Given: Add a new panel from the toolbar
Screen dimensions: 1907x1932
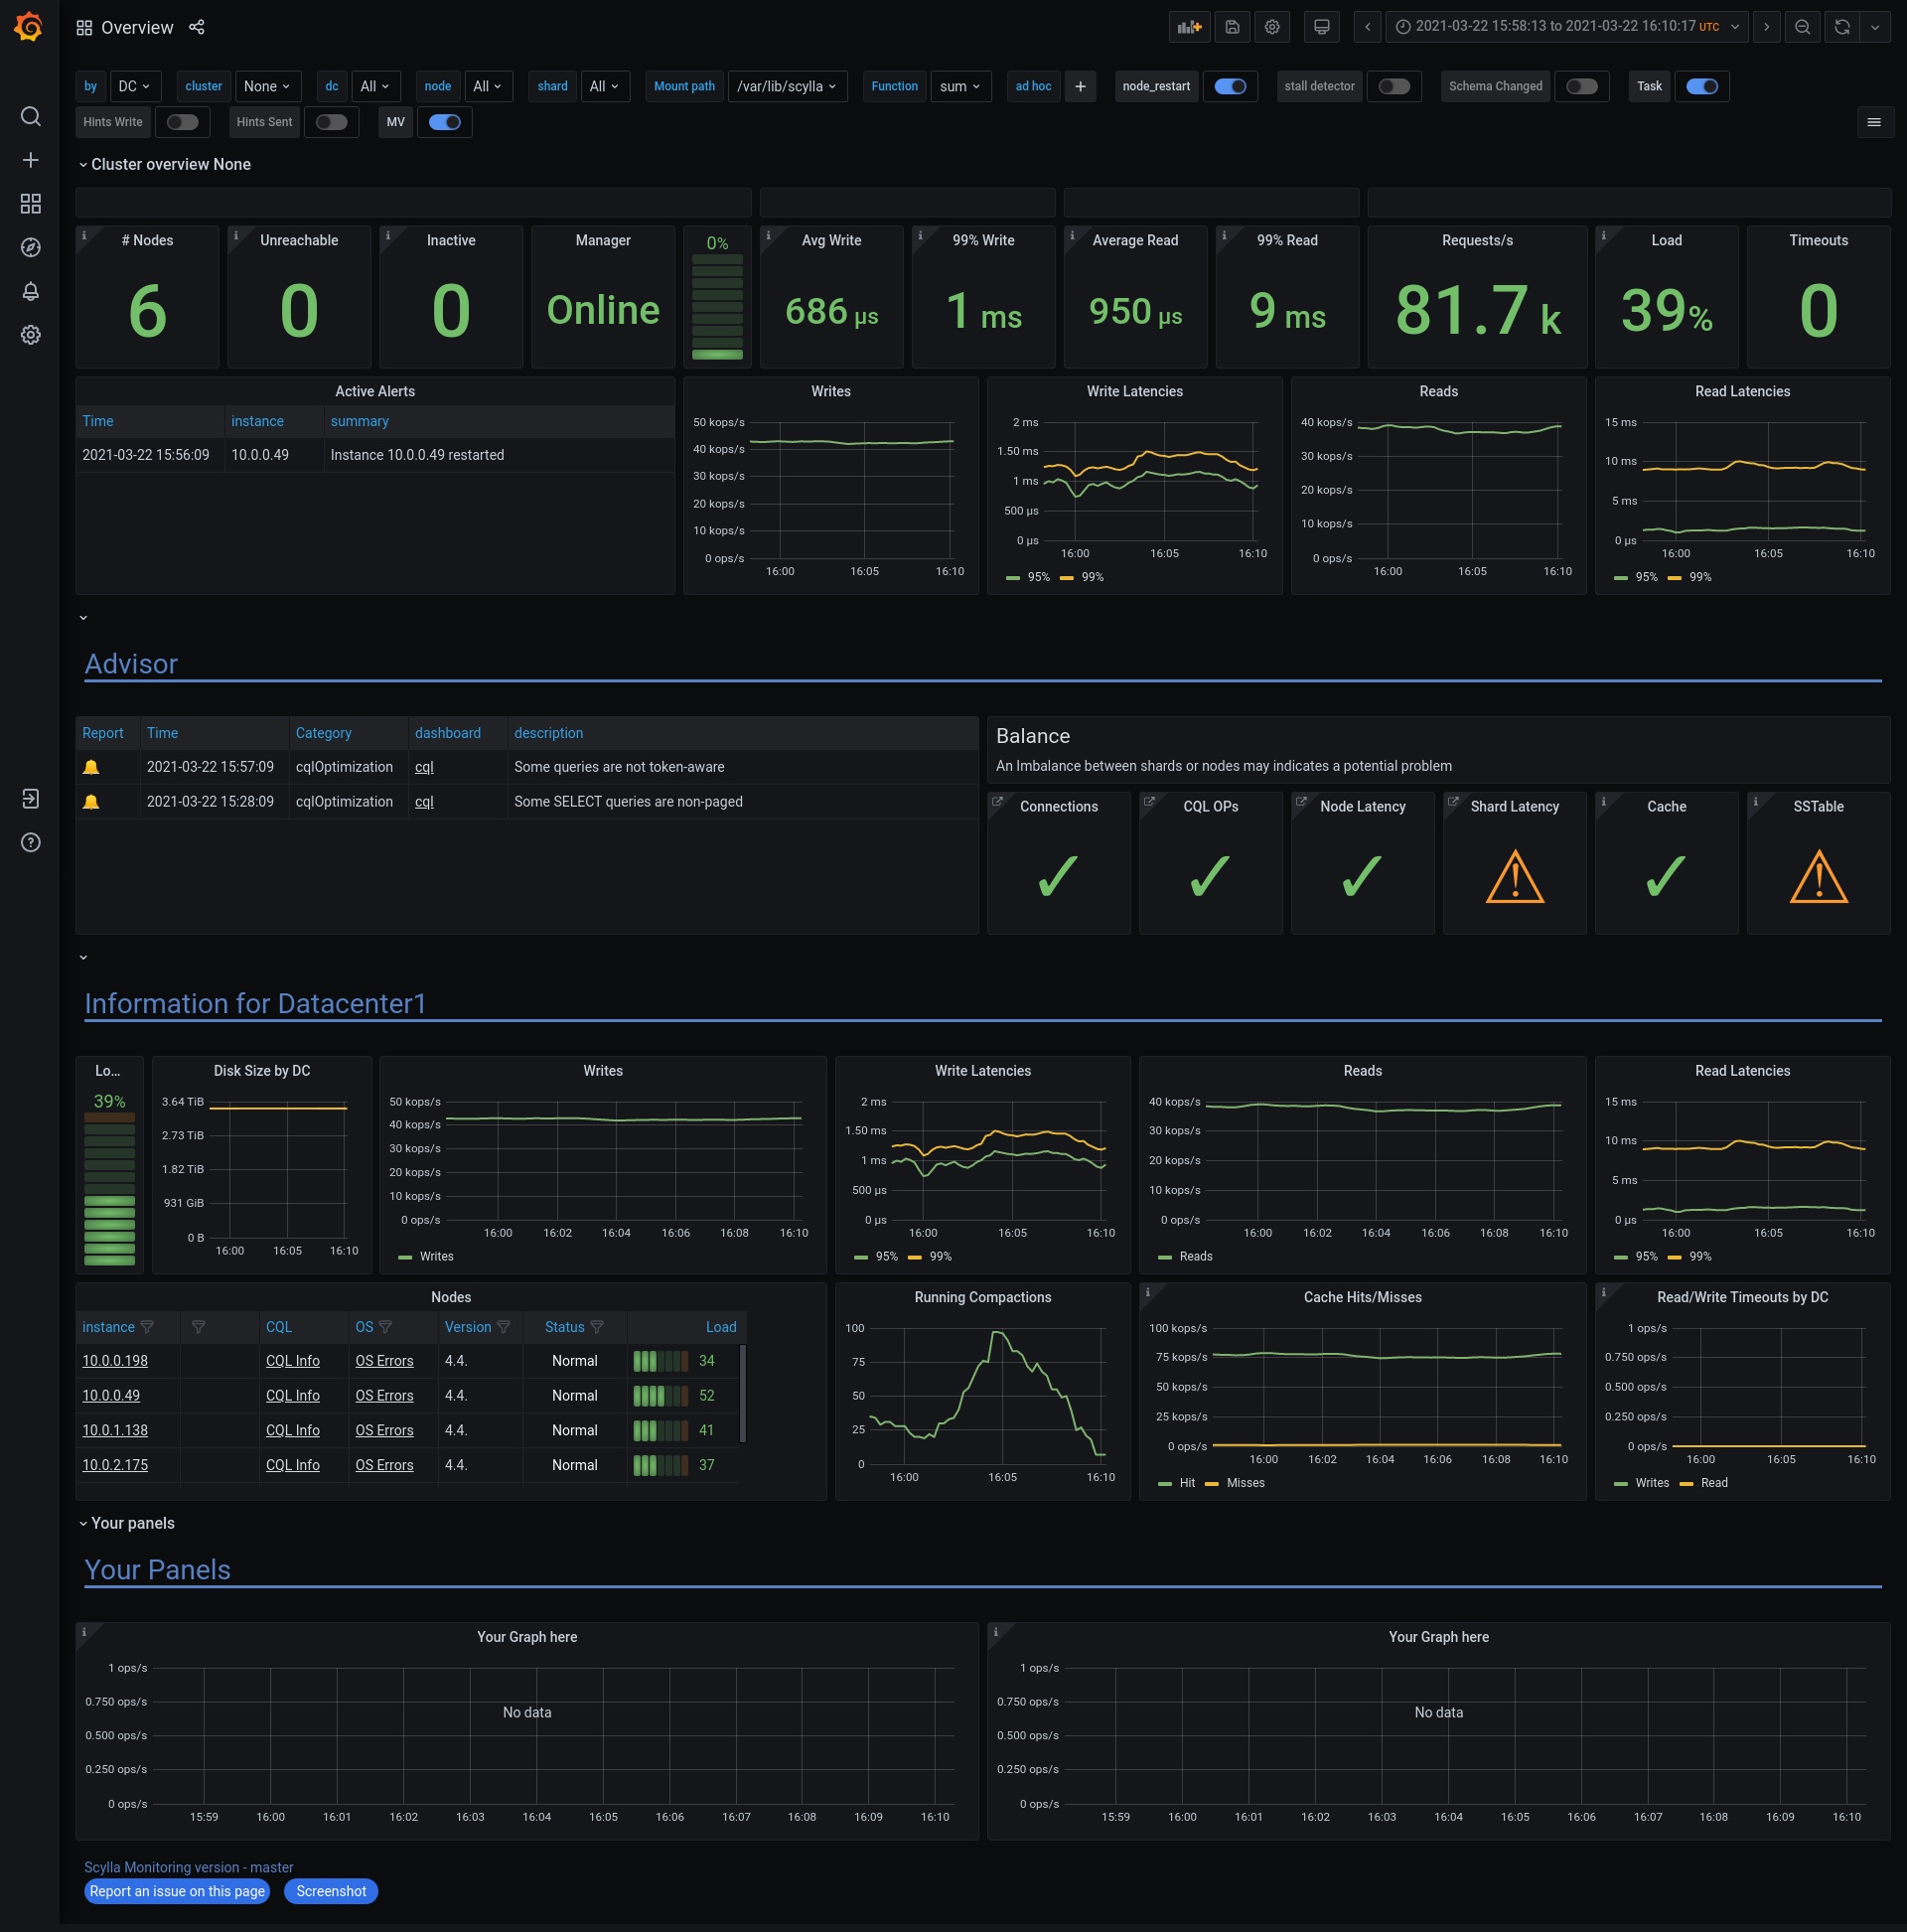Looking at the screenshot, I should (x=1189, y=27).
